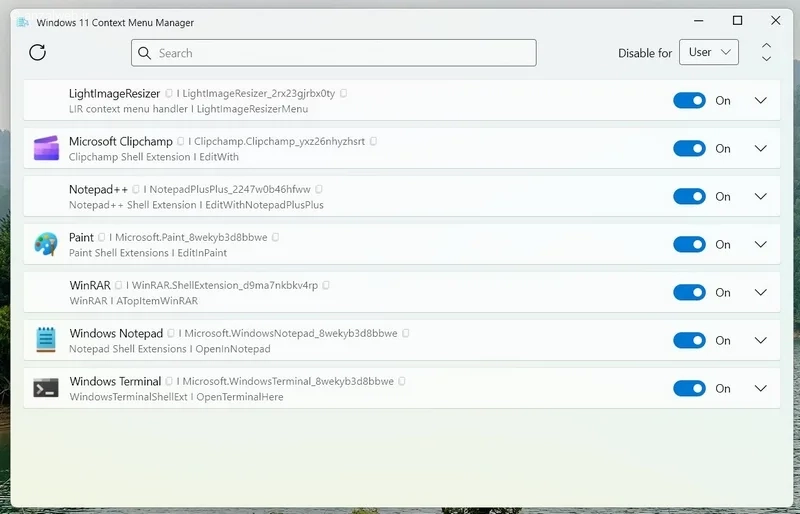Close the Context Menu Manager window
Screen dimensions: 800x514
776,20
